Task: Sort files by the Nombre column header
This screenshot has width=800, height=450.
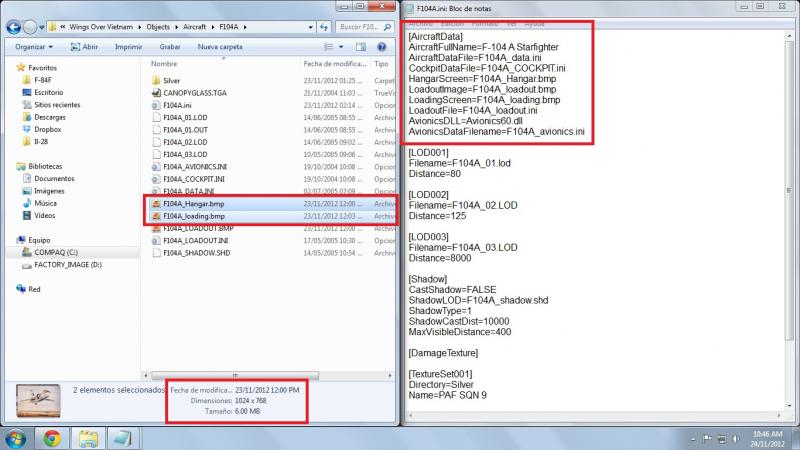Action: [164, 64]
